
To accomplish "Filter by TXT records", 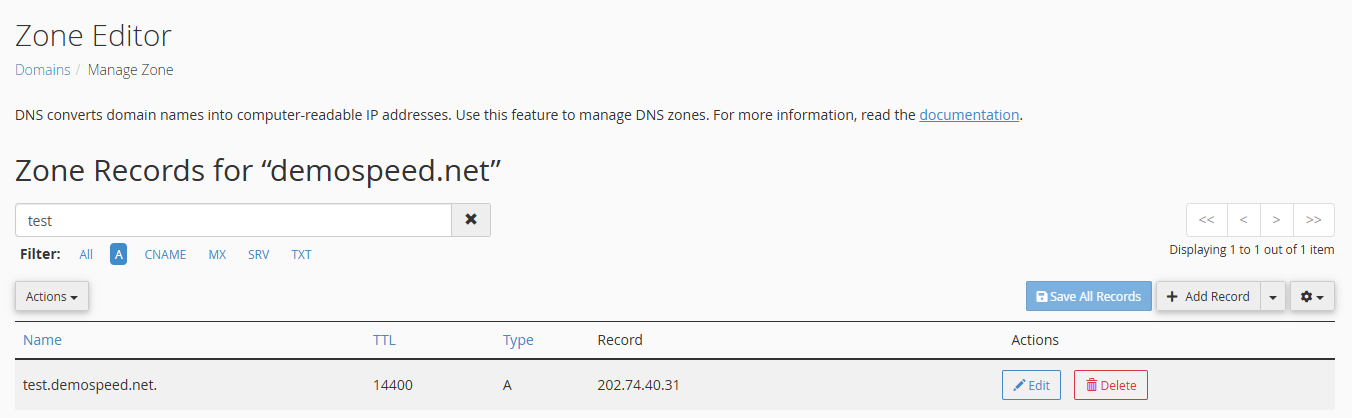I will 301,254.
